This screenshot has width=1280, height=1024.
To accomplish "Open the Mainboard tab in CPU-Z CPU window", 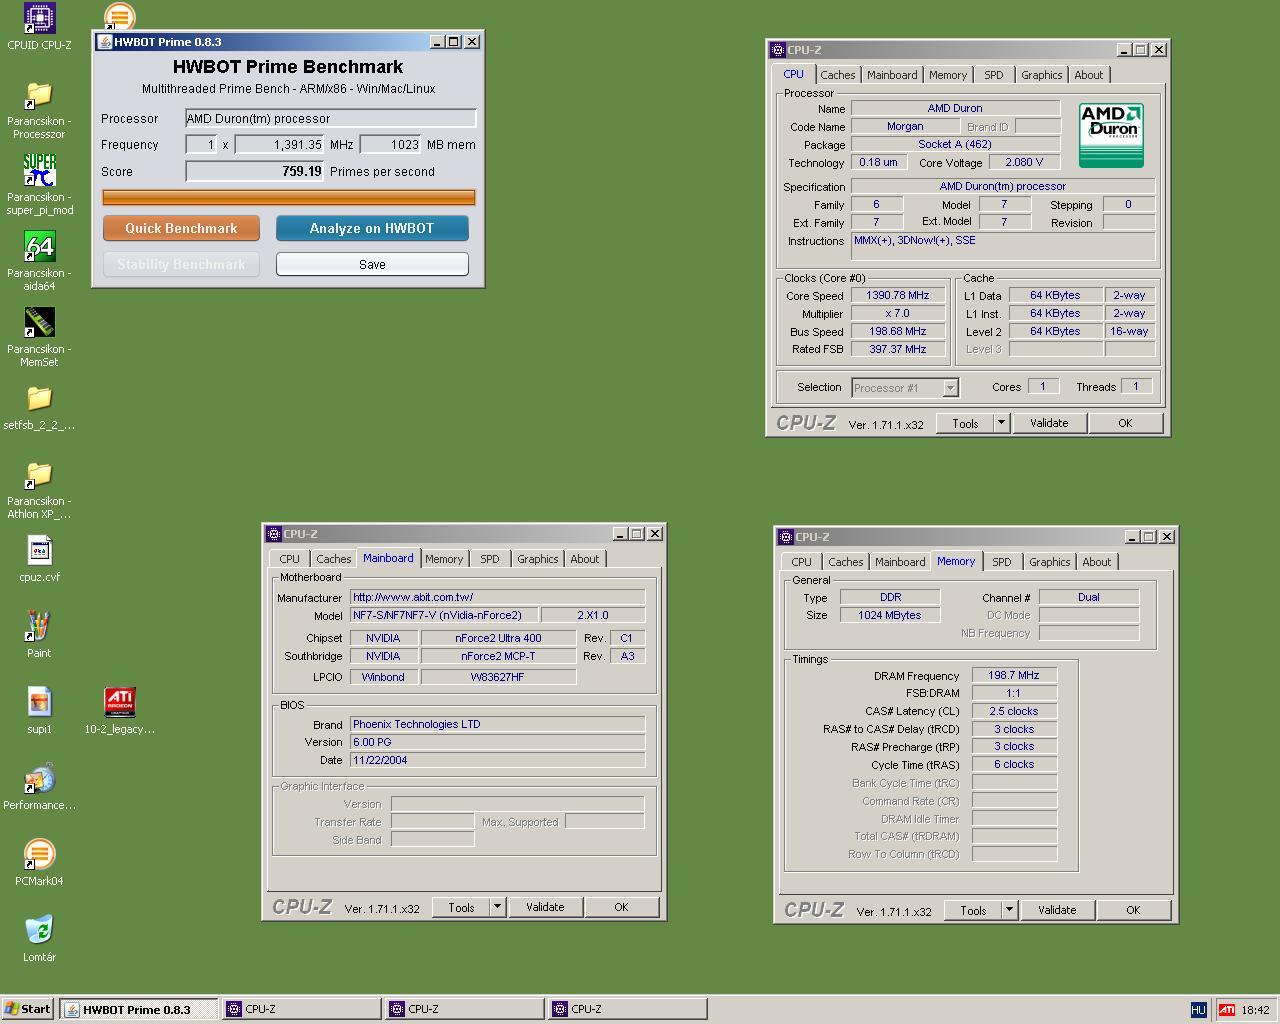I will click(892, 75).
